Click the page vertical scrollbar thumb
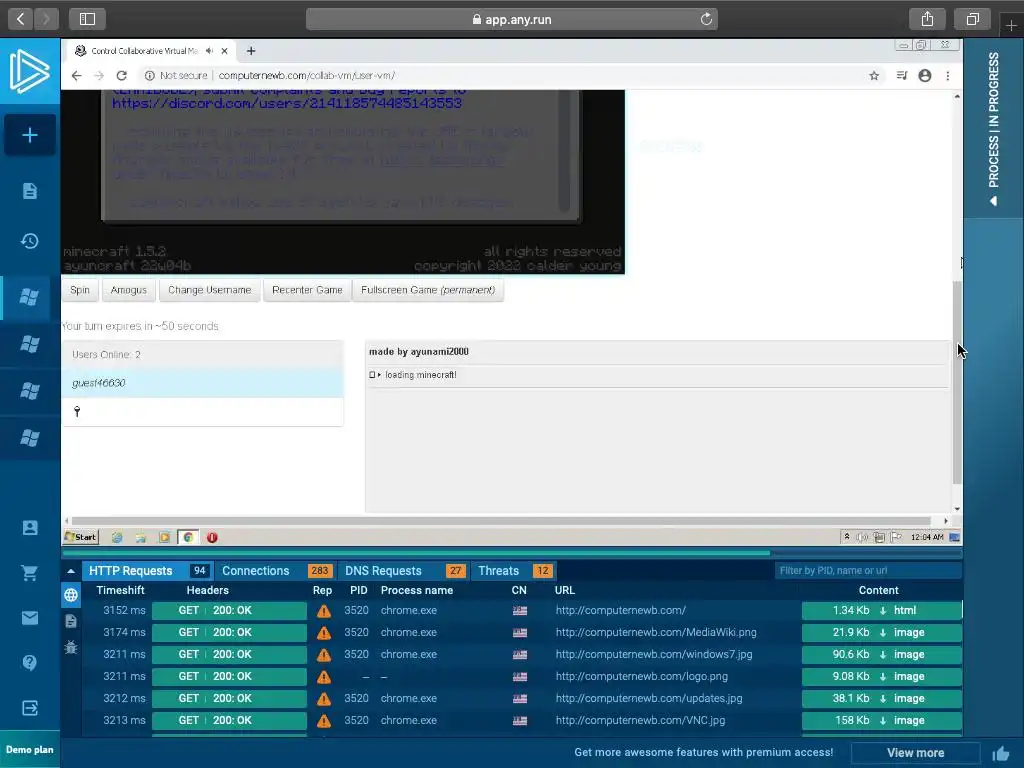Image resolution: width=1024 pixels, height=768 pixels. (x=957, y=382)
